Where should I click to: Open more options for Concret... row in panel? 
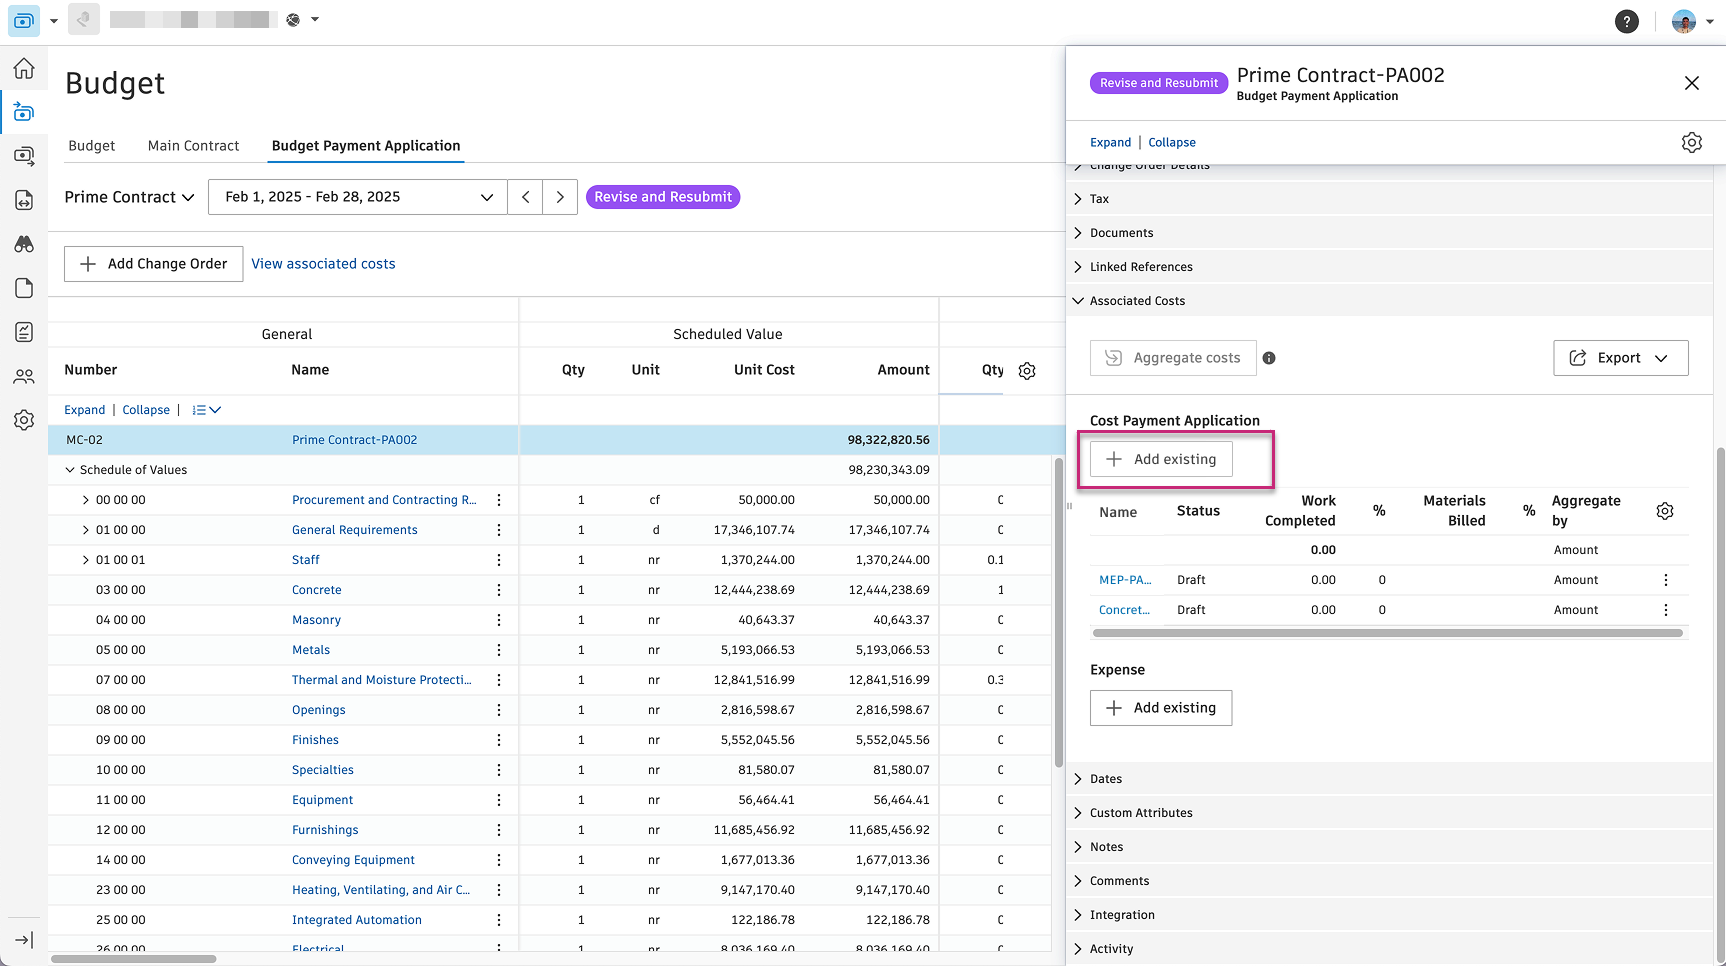[1666, 610]
